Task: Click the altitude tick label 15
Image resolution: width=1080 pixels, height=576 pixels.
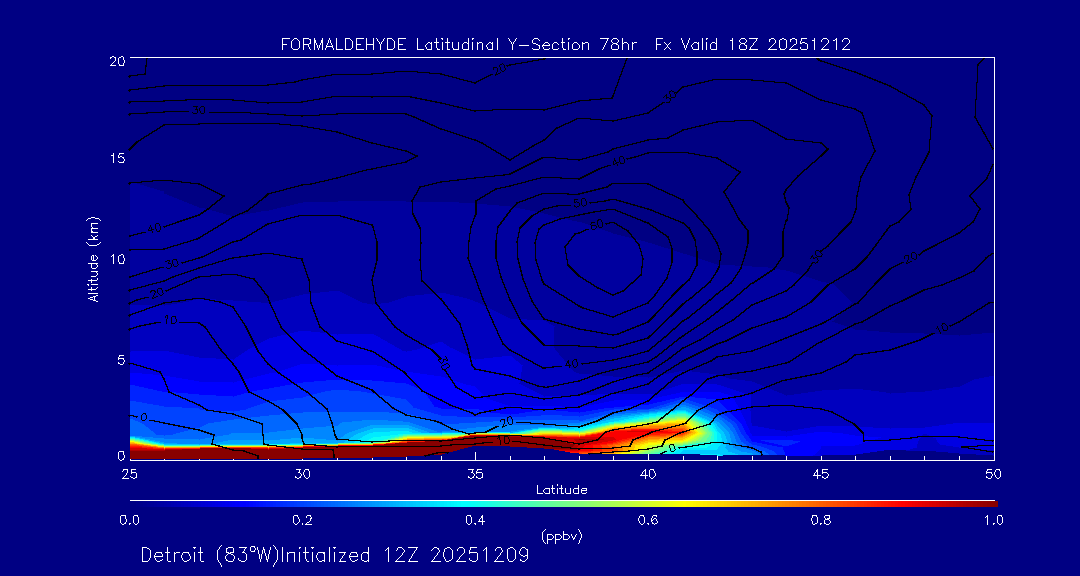Action: point(115,159)
